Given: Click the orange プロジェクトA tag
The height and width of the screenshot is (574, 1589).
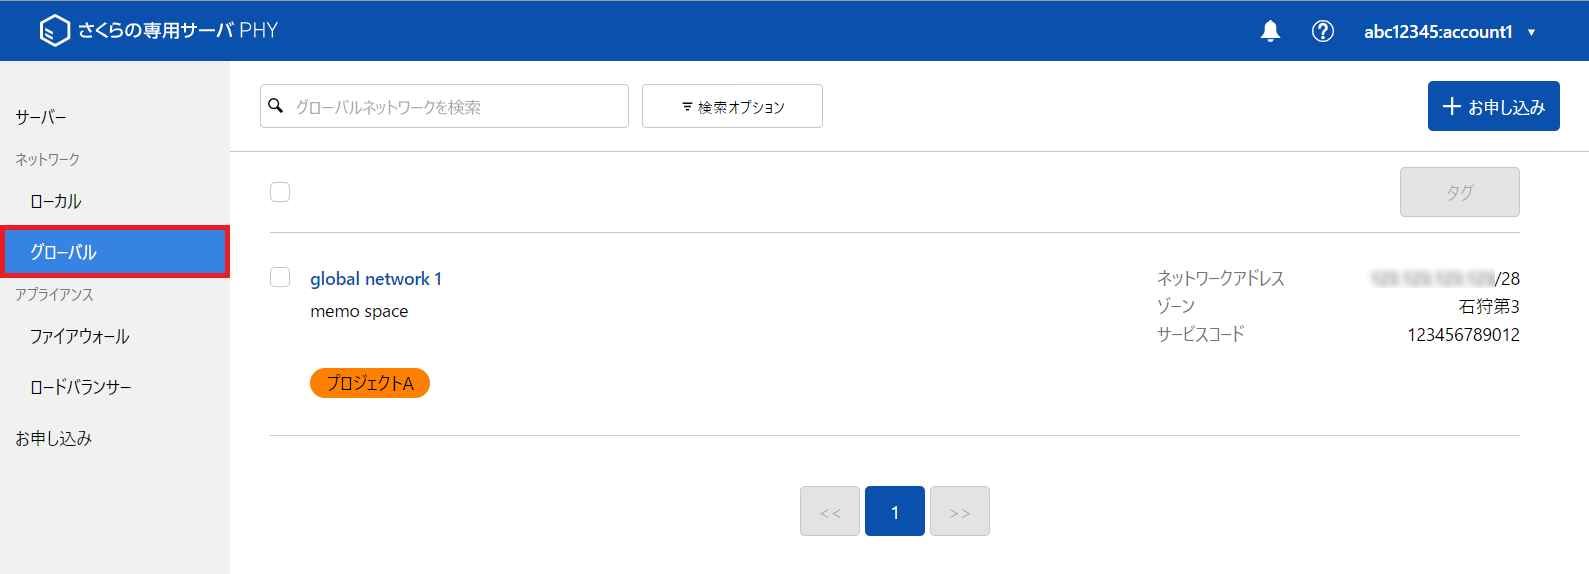Looking at the screenshot, I should pos(370,383).
